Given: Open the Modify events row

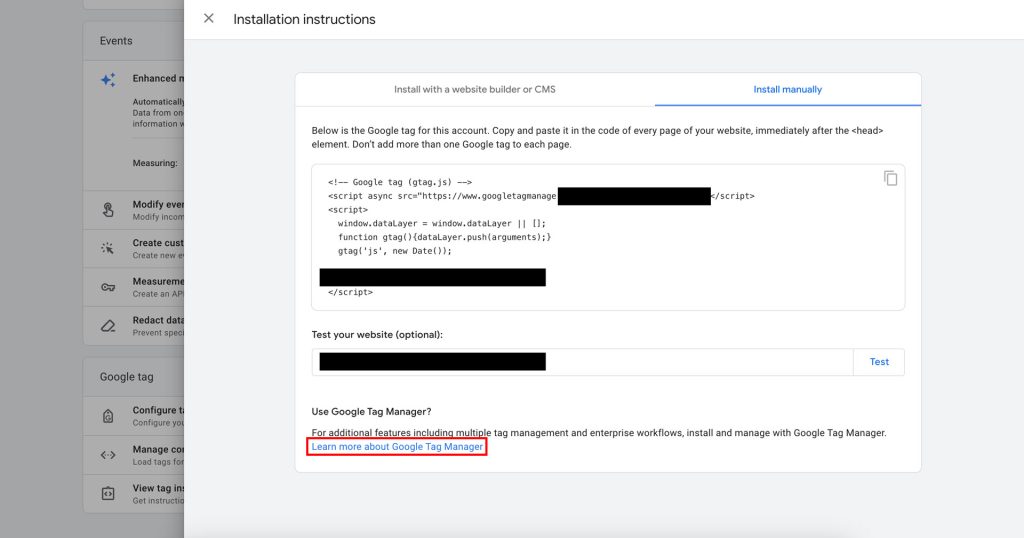Looking at the screenshot, I should pyautogui.click(x=134, y=210).
